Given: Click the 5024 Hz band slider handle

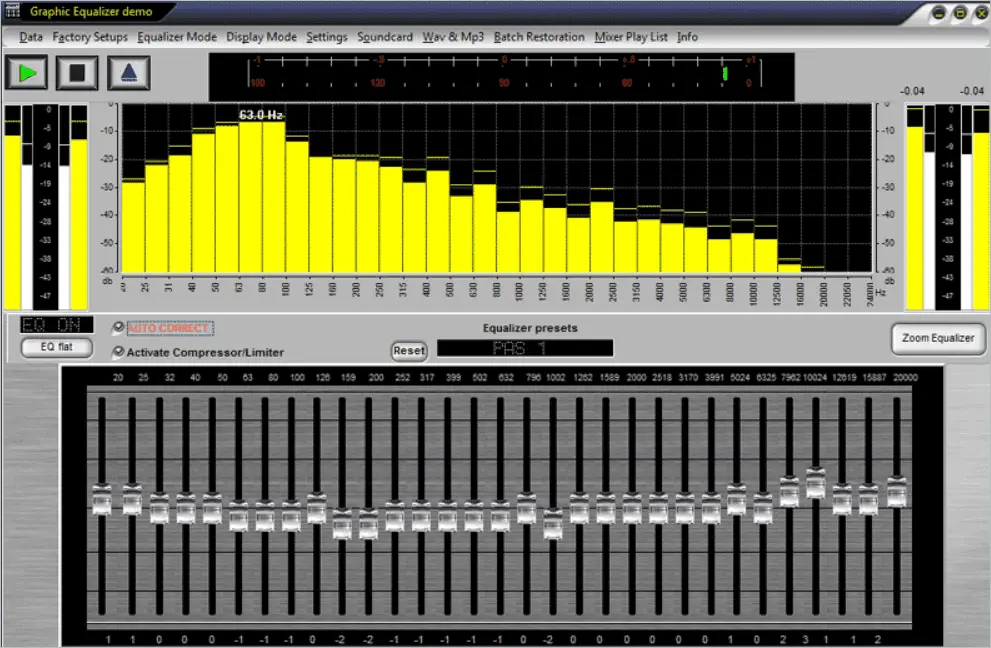Looking at the screenshot, I should click(737, 500).
